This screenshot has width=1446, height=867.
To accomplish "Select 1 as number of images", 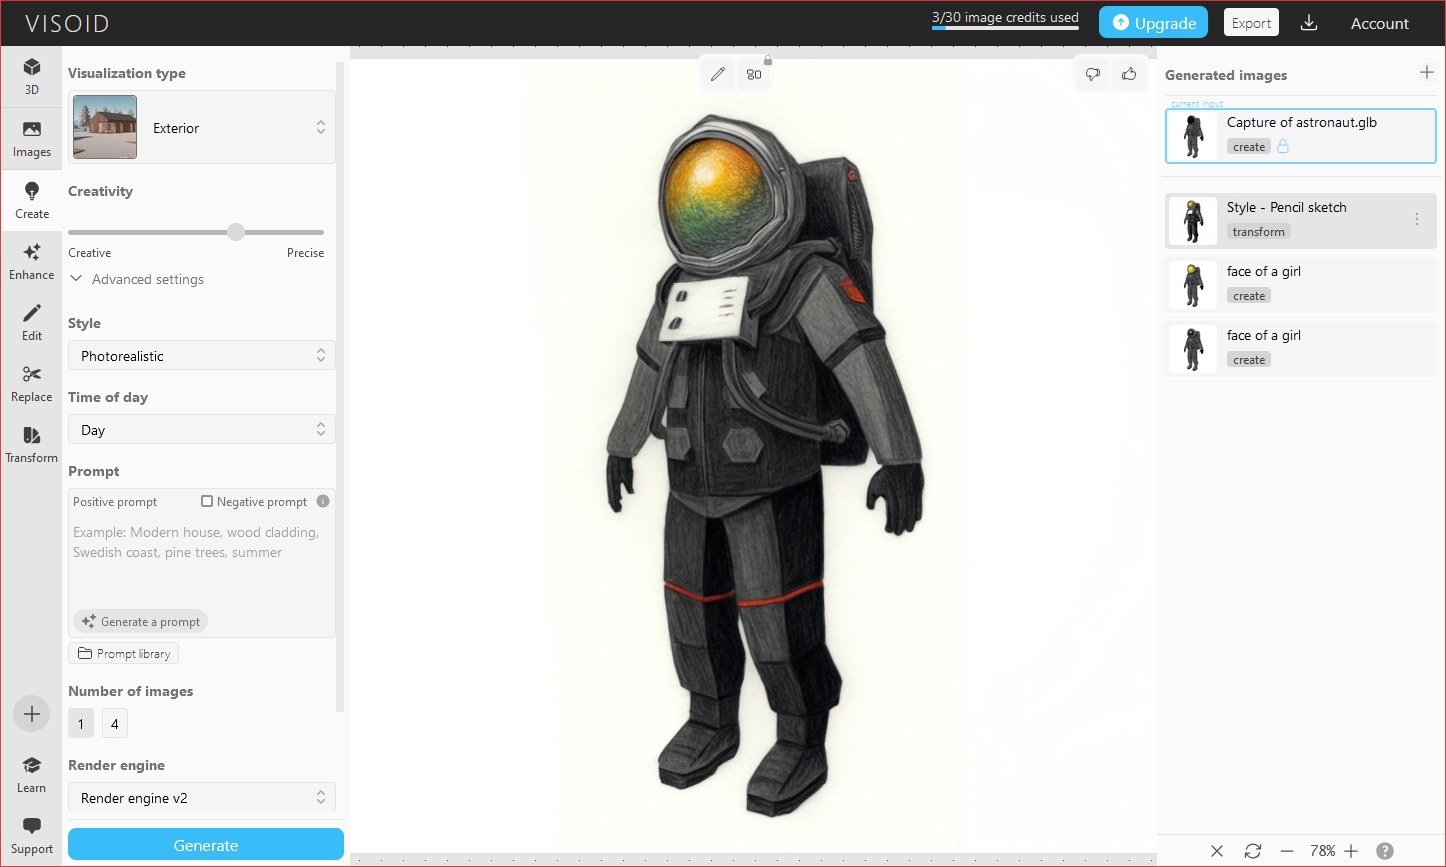I will [81, 724].
